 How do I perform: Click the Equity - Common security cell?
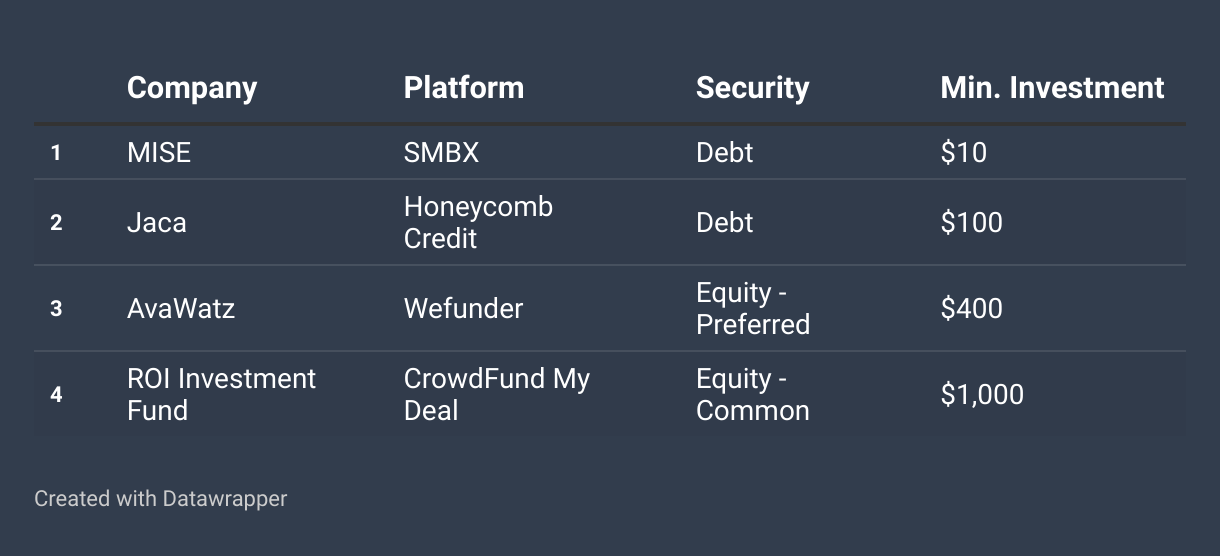coord(752,394)
